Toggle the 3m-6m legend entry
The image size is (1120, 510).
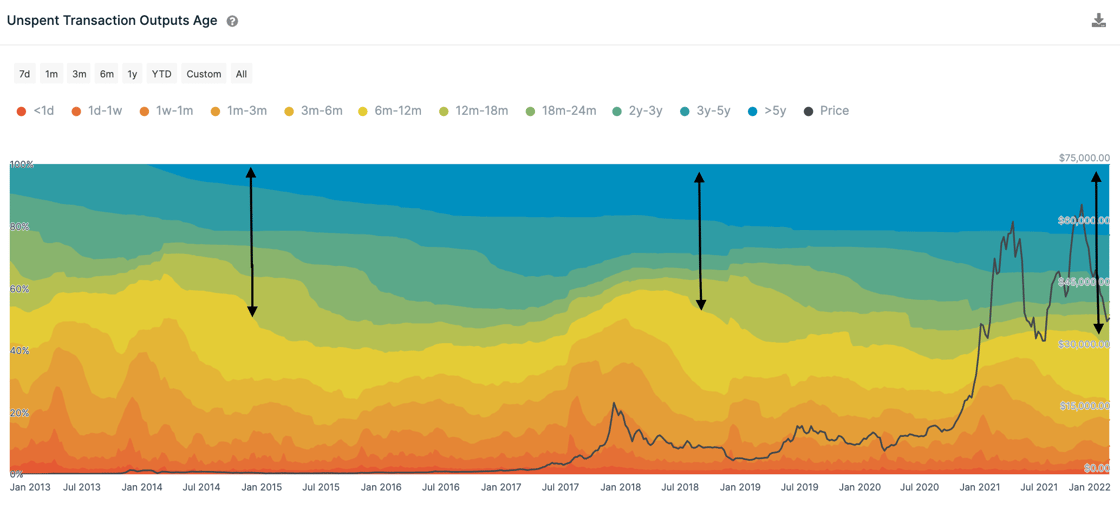pyautogui.click(x=314, y=111)
